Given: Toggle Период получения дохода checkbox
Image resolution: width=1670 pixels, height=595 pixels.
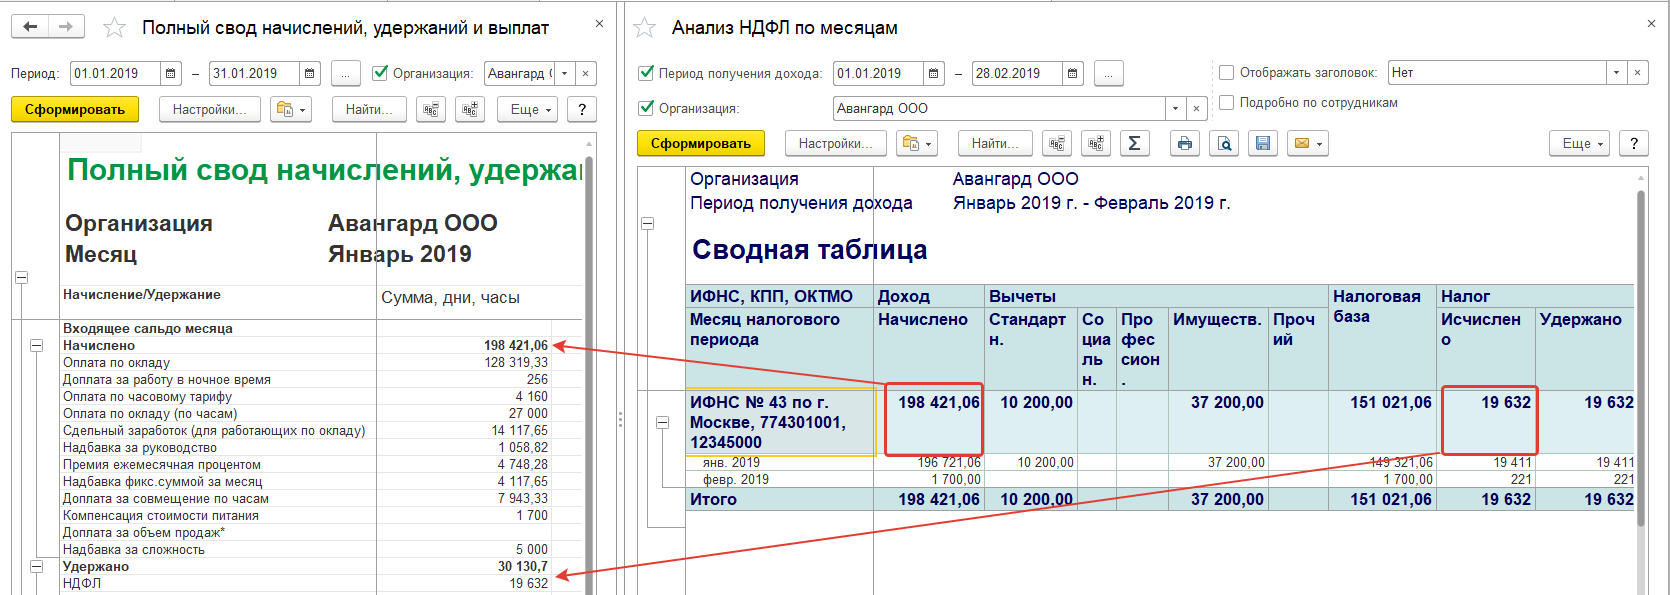Looking at the screenshot, I should tap(646, 73).
